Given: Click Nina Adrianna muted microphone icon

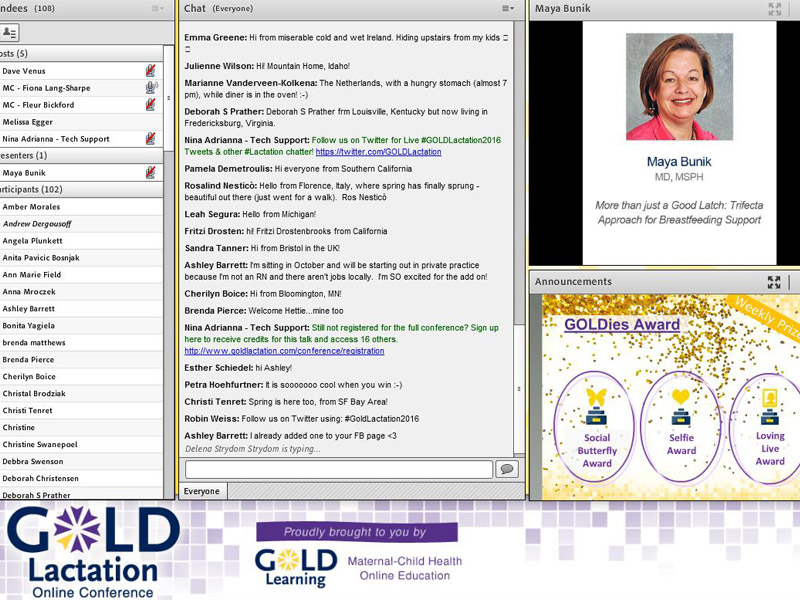Looking at the screenshot, I should pos(151,138).
